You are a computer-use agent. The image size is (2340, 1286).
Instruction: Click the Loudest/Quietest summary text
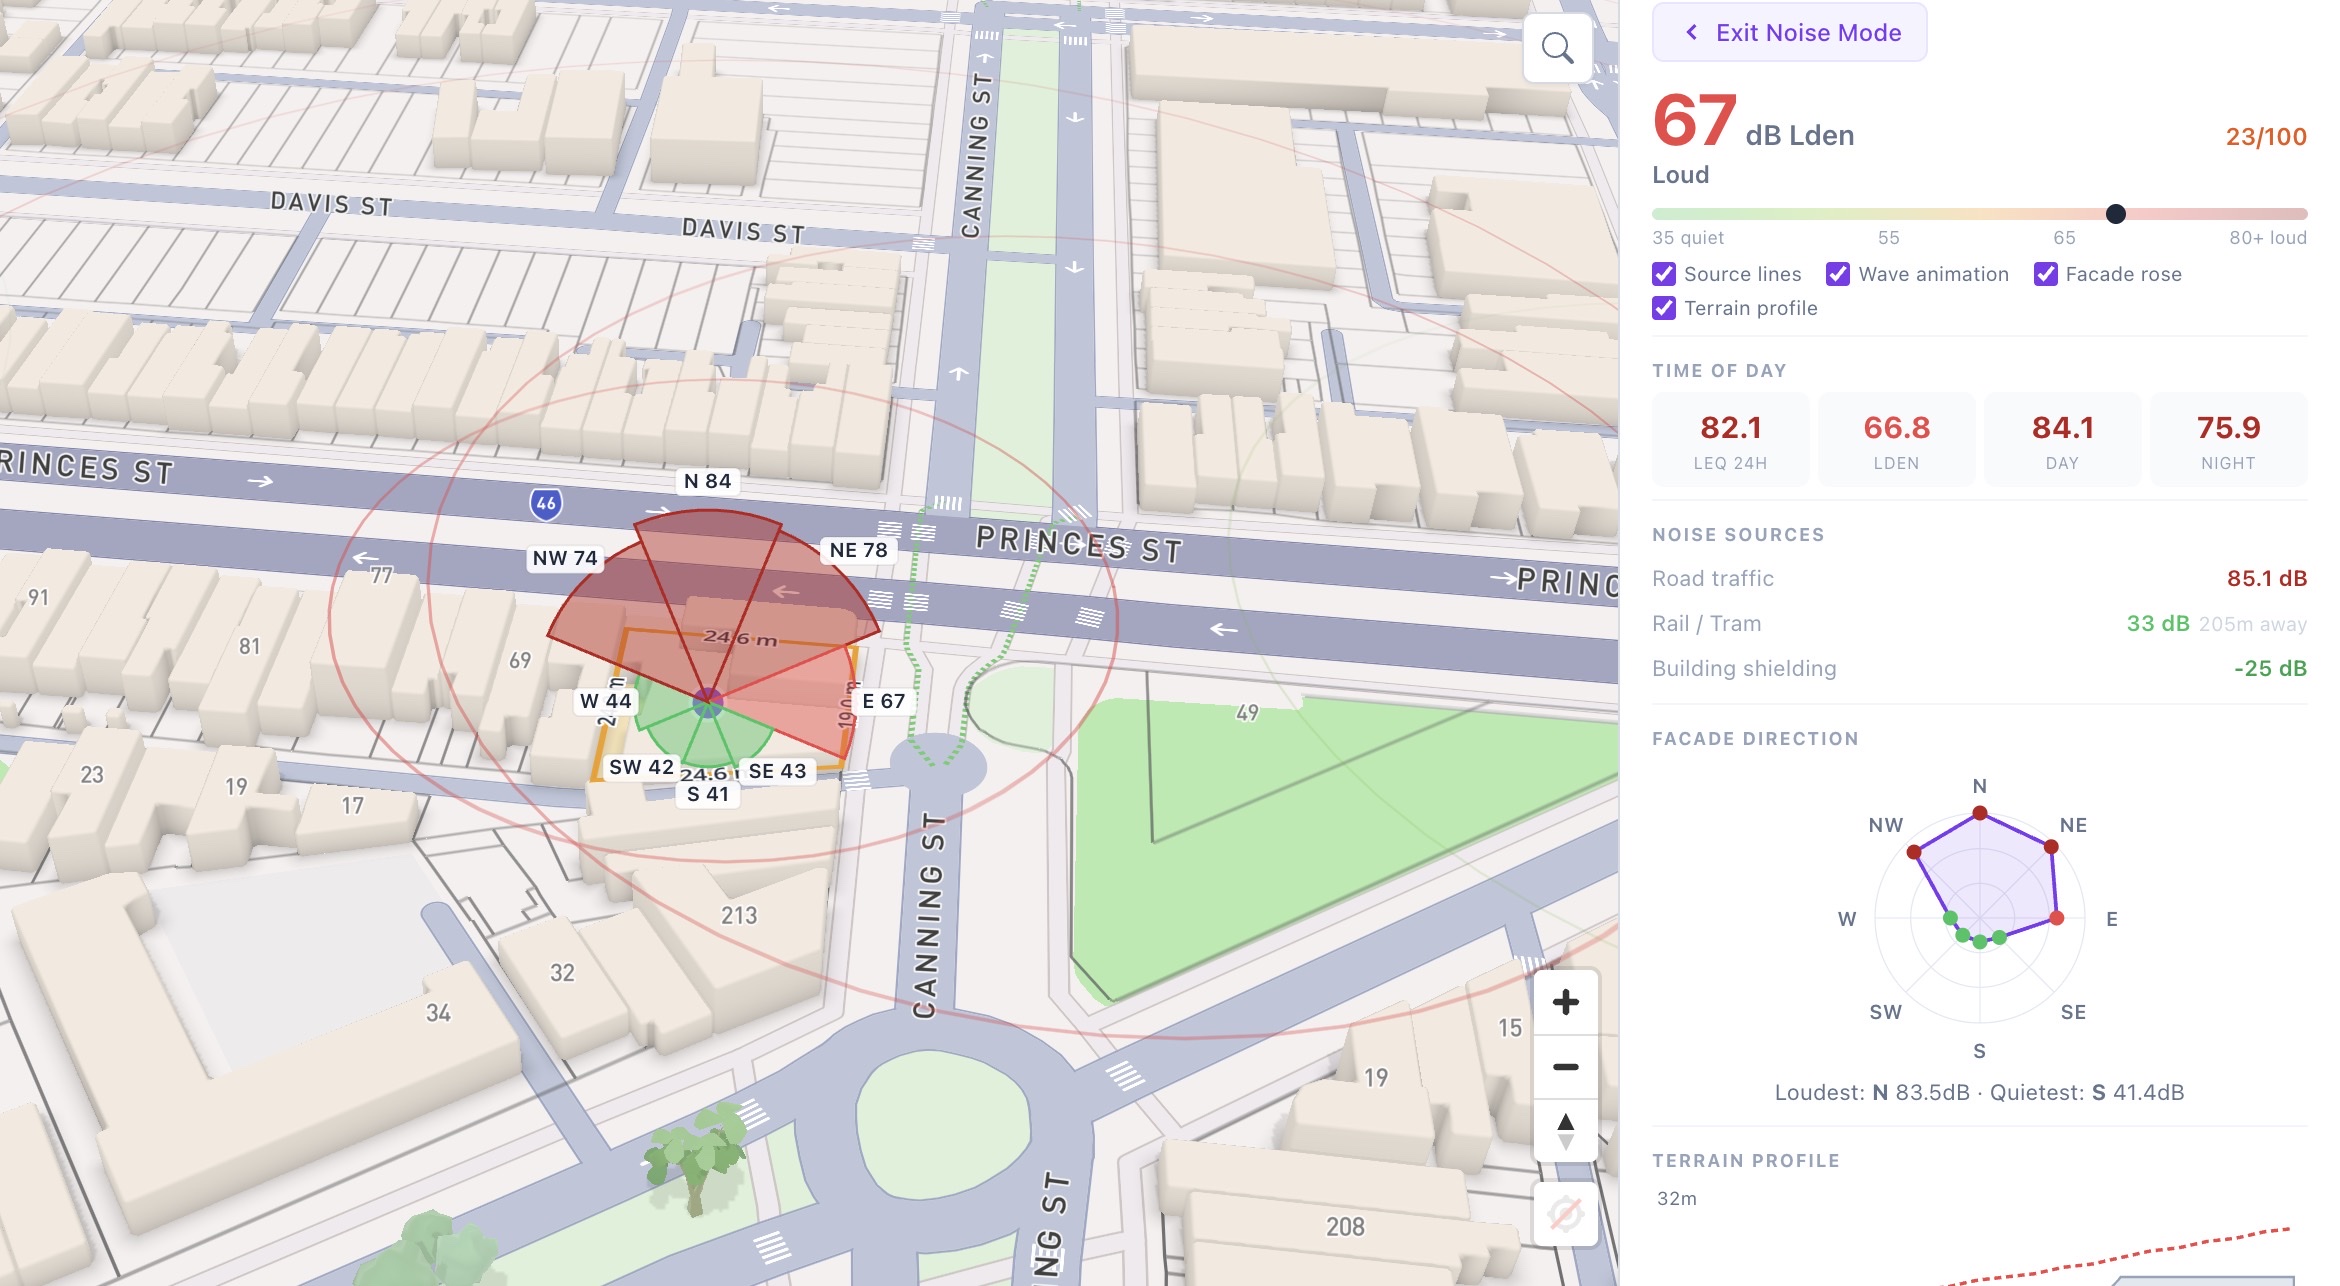(1980, 1093)
